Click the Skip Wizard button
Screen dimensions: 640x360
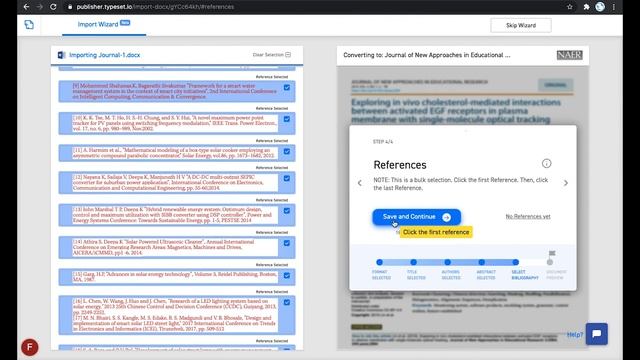pyautogui.click(x=521, y=25)
